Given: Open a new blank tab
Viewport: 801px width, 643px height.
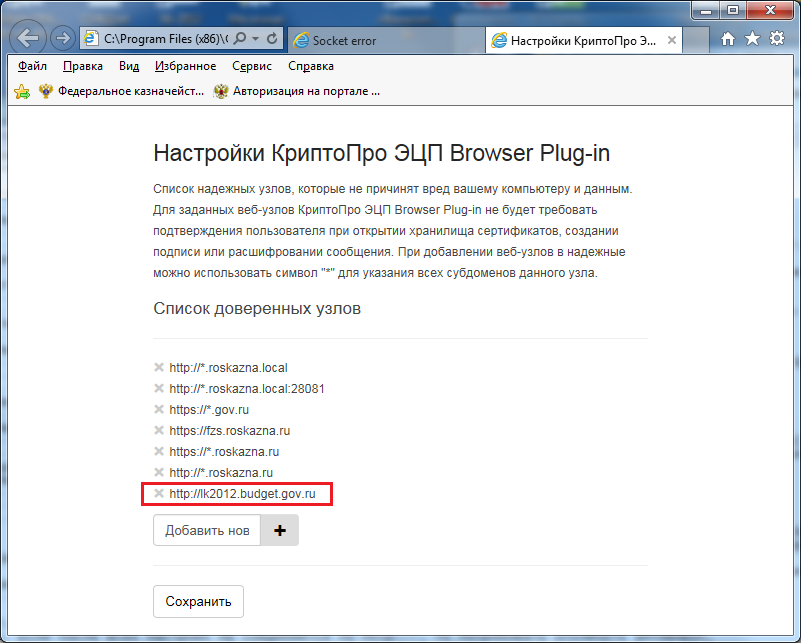Looking at the screenshot, I should click(x=696, y=40).
